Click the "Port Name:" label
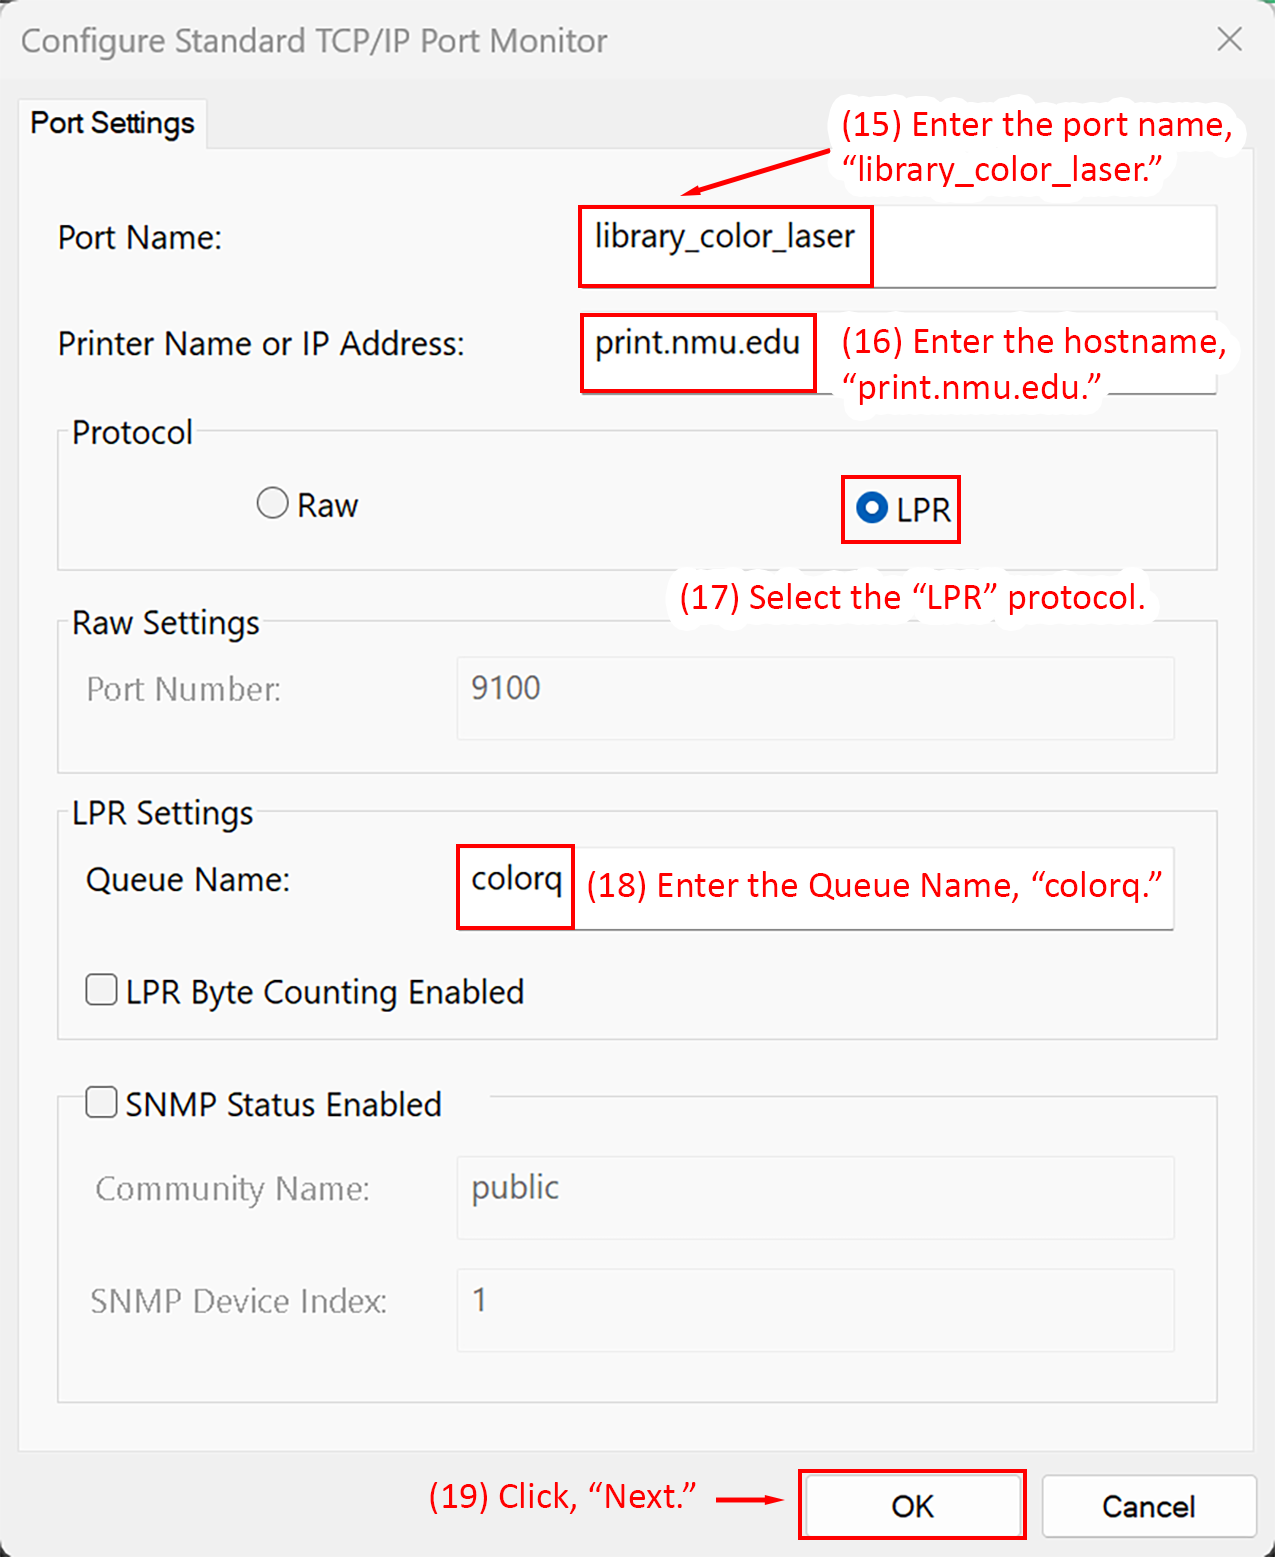 point(140,237)
